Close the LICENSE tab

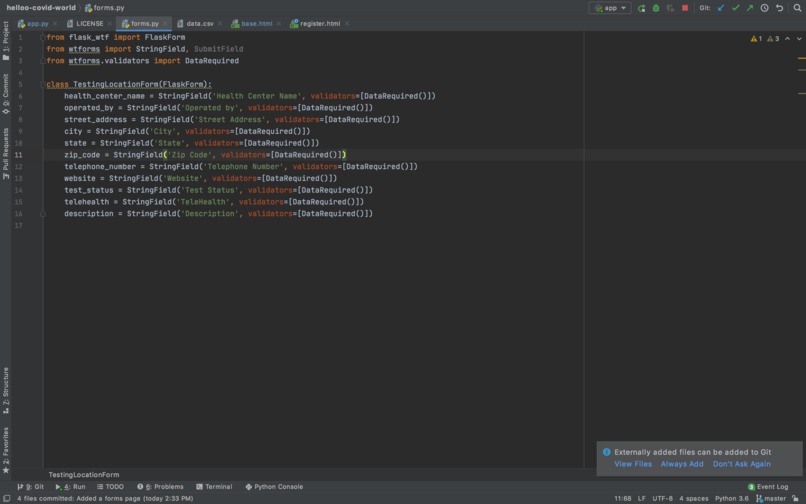109,24
